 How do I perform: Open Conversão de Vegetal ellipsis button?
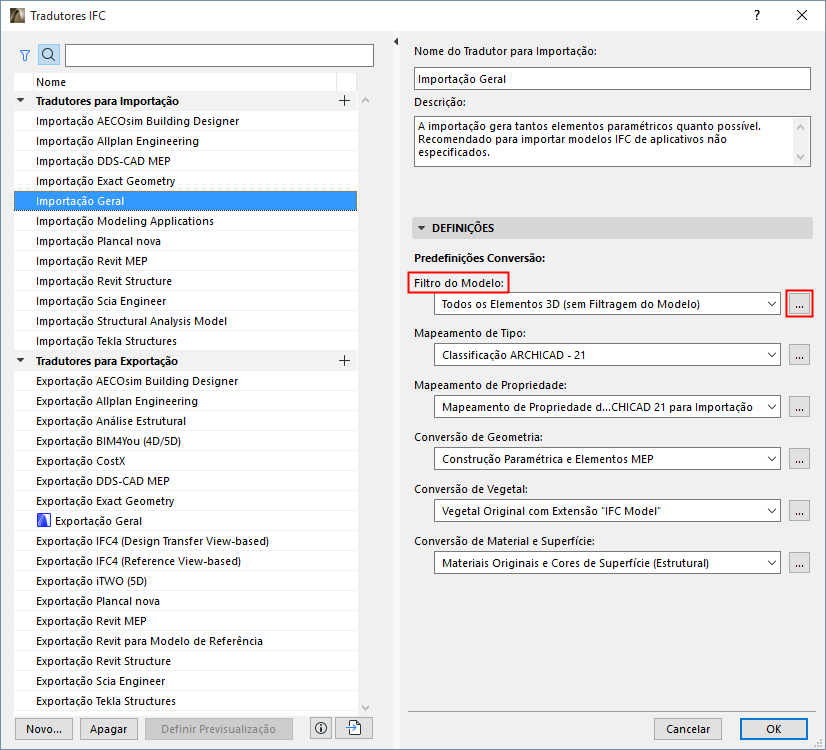(799, 511)
